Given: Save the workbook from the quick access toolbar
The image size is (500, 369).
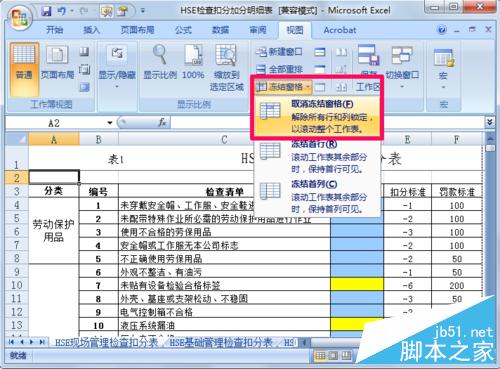Looking at the screenshot, I should 46,11.
